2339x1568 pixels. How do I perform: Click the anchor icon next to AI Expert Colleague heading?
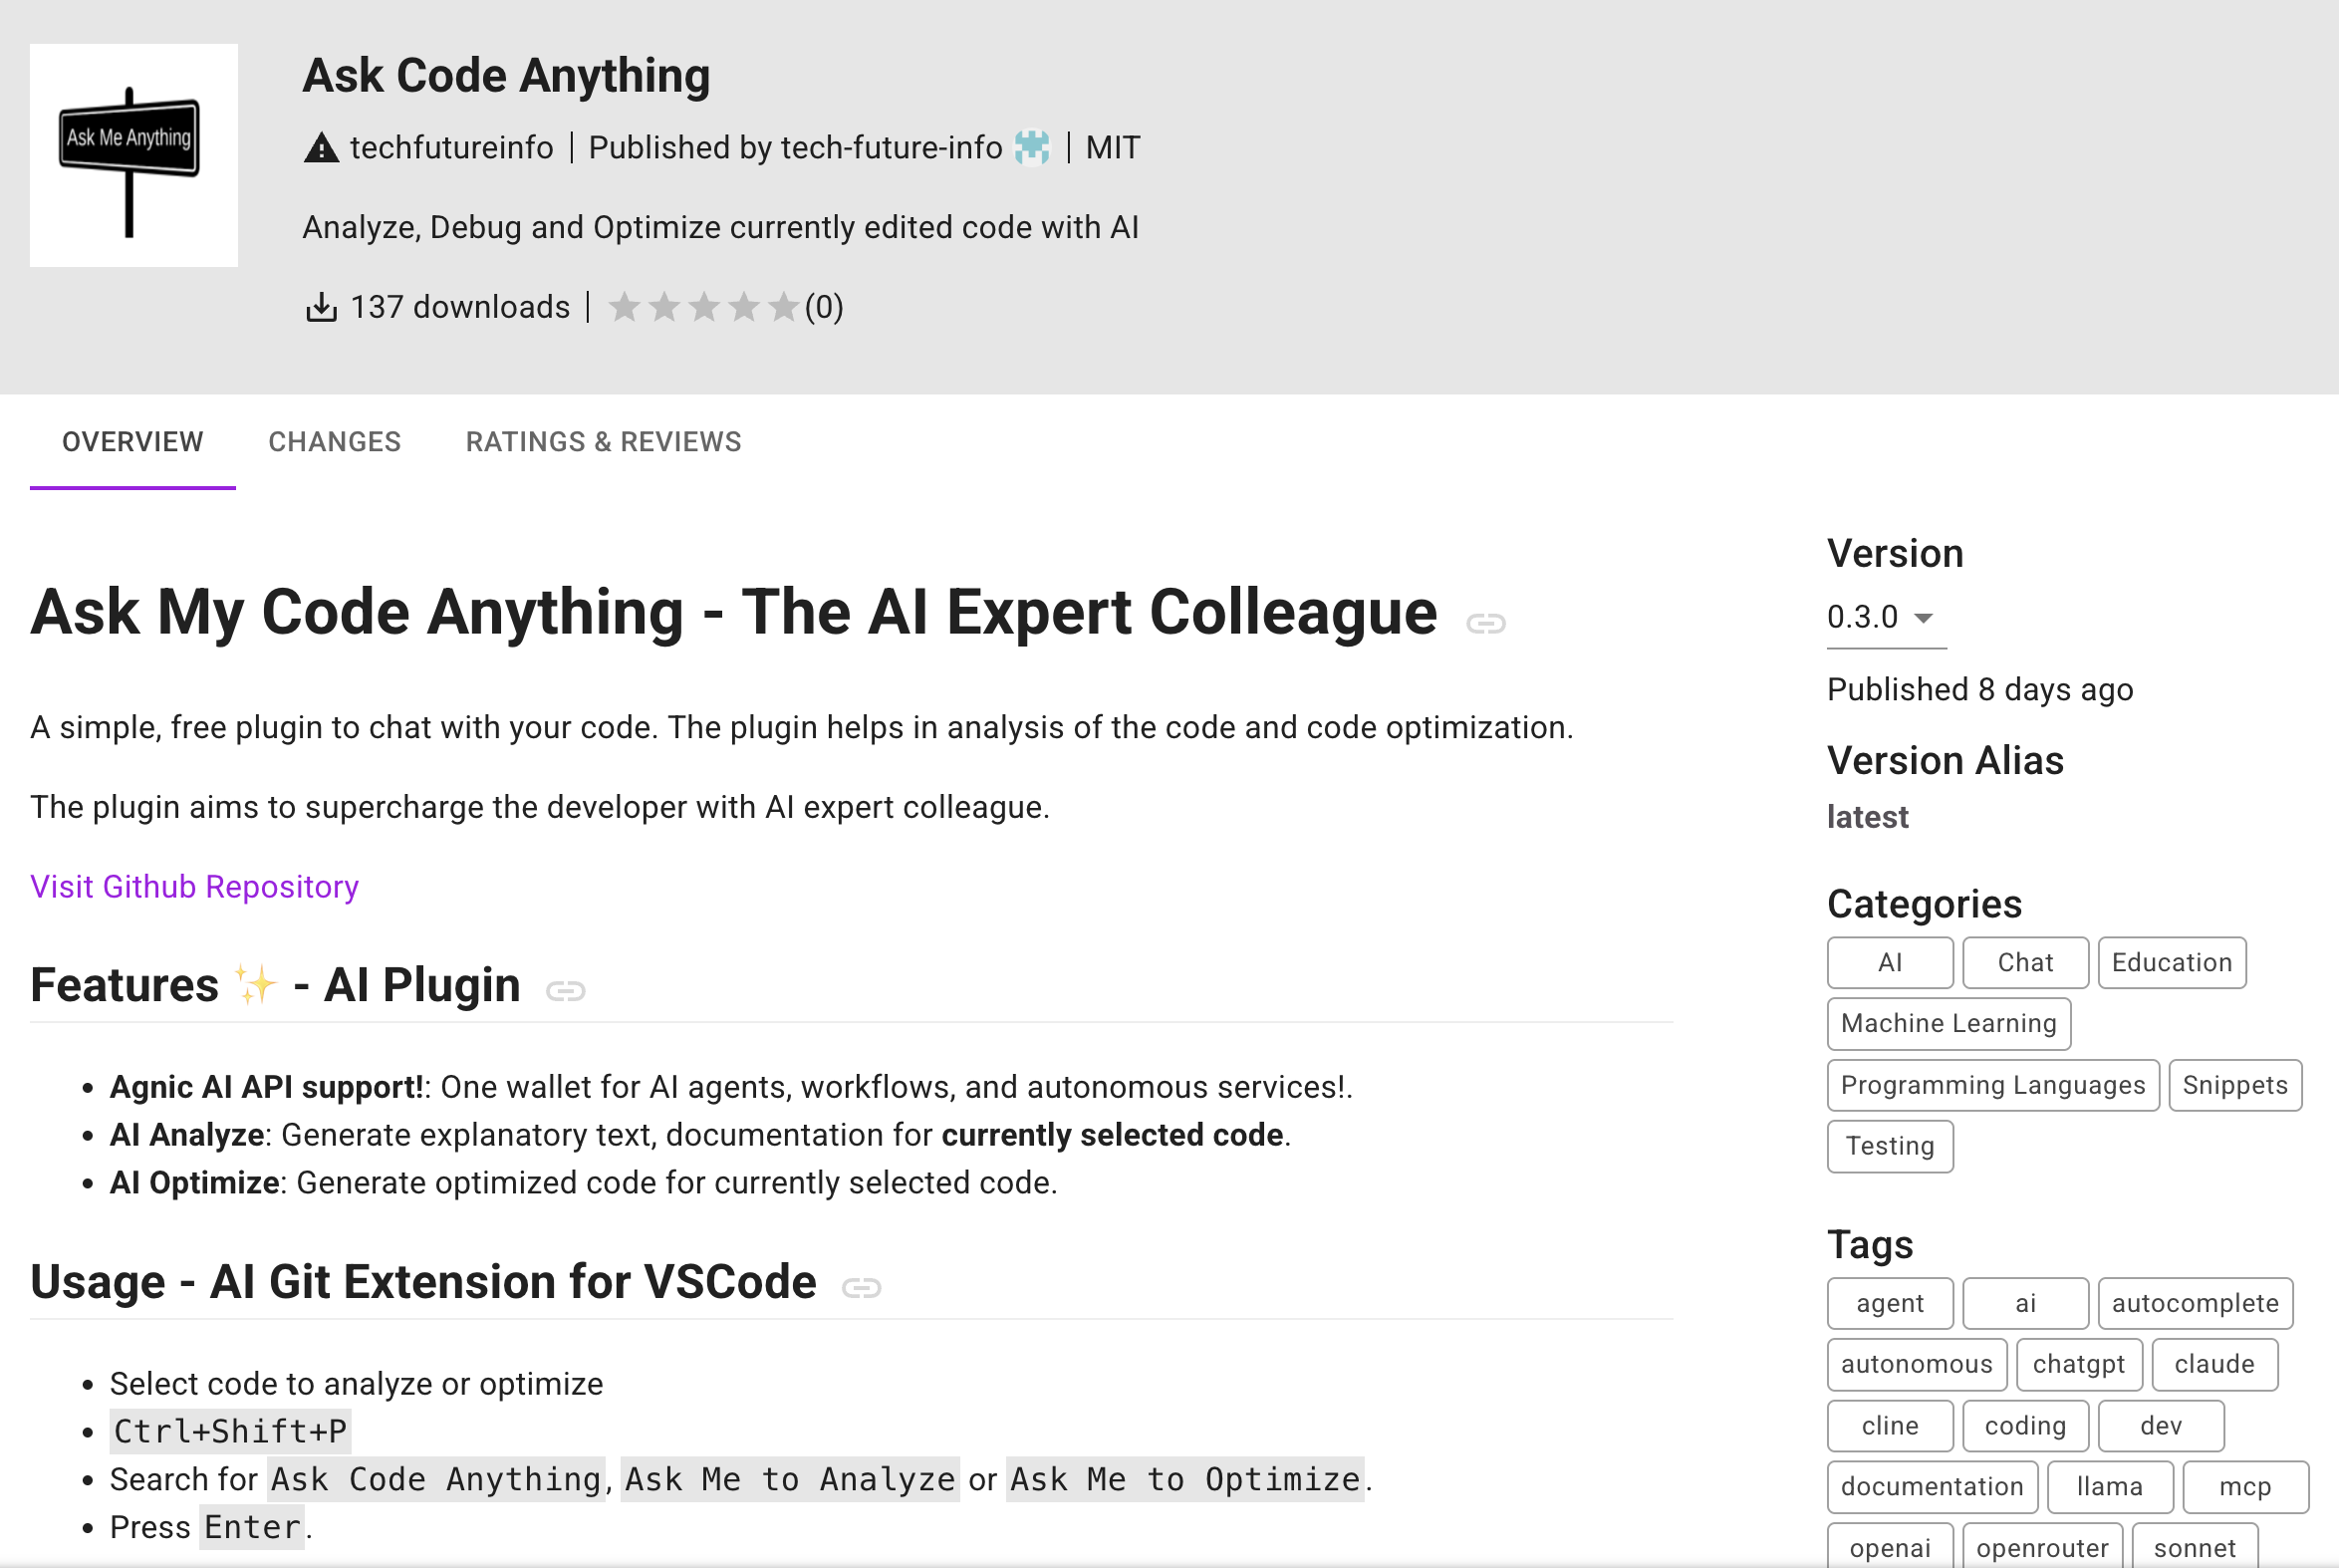pos(1488,622)
